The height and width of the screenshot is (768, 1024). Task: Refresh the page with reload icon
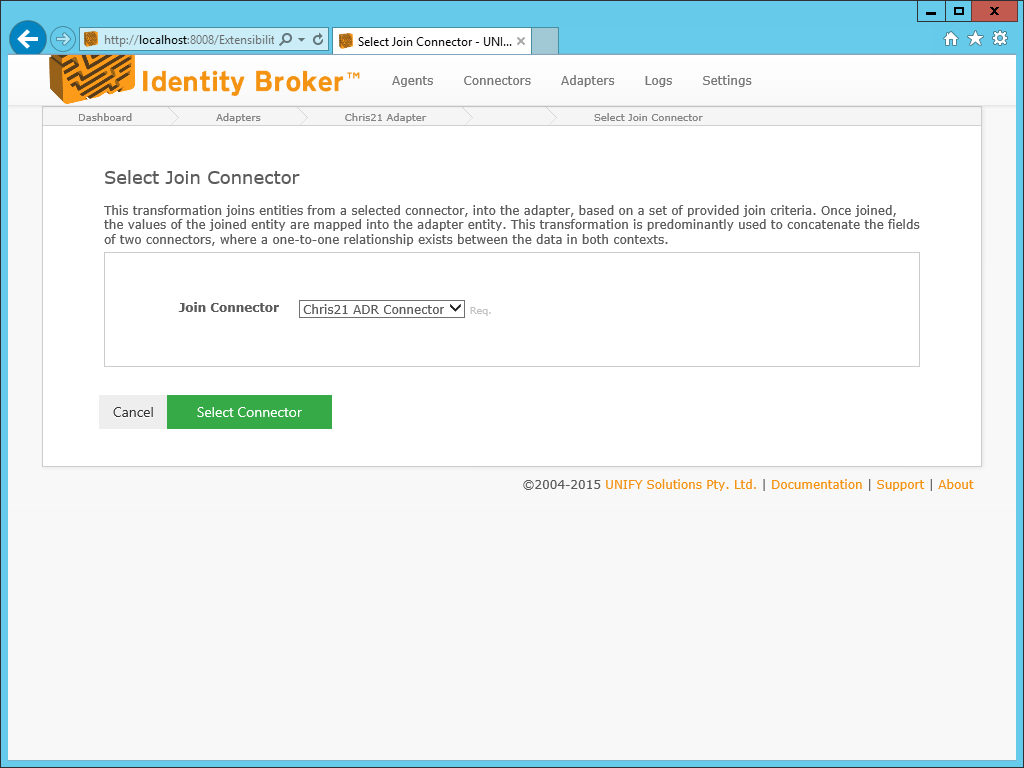pyautogui.click(x=318, y=39)
